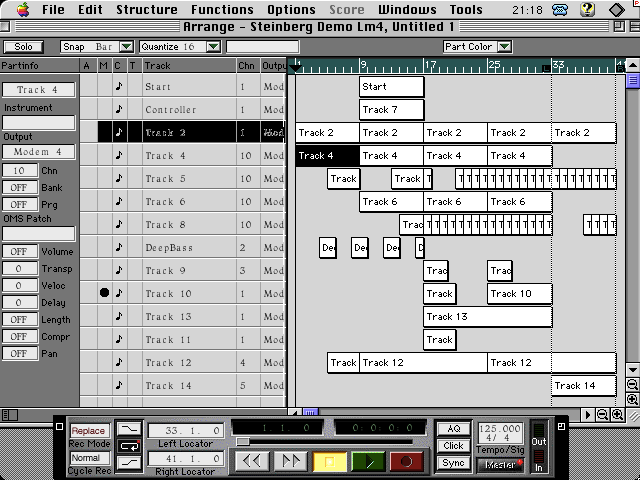This screenshot has width=640, height=480.
Task: Toggle the AQ button
Action: click(453, 429)
